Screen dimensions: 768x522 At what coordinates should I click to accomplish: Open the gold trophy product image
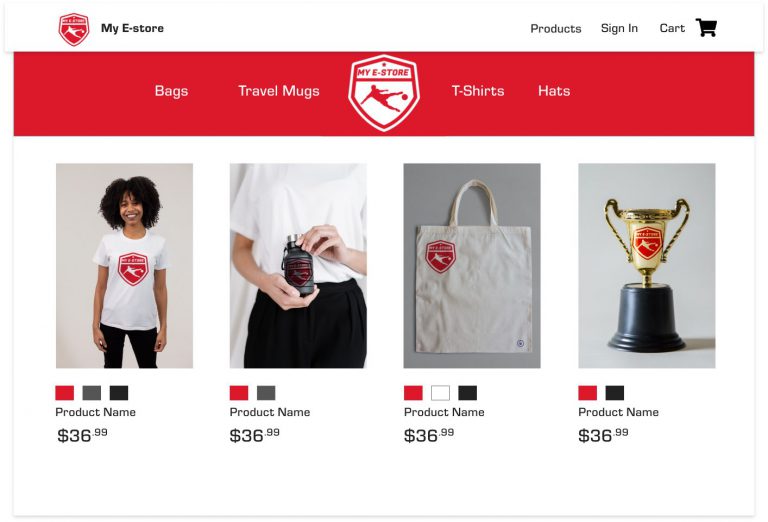(647, 266)
